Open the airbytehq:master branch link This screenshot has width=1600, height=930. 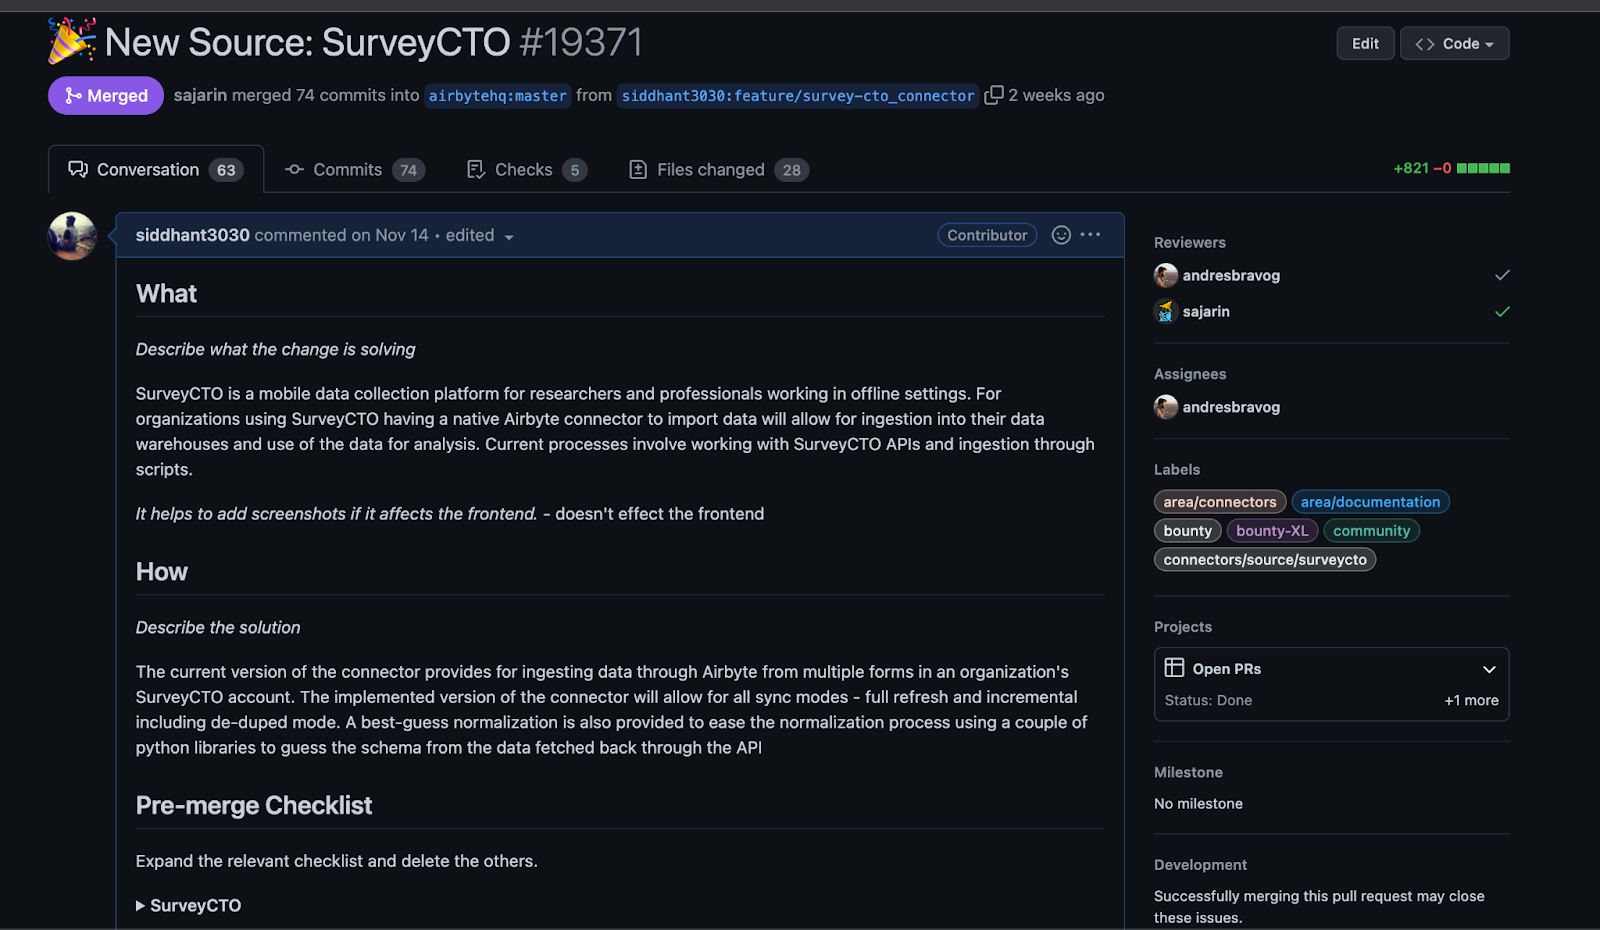click(498, 96)
